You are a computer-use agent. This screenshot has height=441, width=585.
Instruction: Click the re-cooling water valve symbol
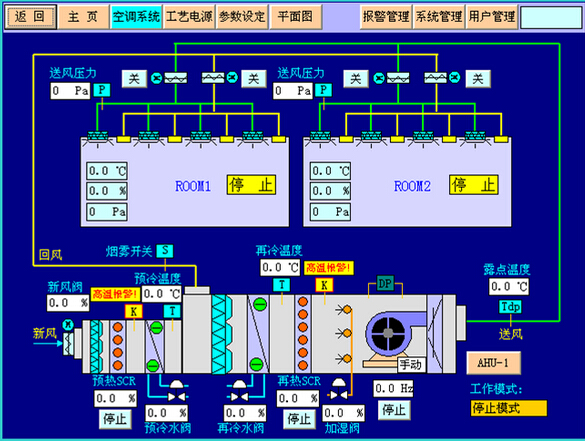click(x=239, y=391)
